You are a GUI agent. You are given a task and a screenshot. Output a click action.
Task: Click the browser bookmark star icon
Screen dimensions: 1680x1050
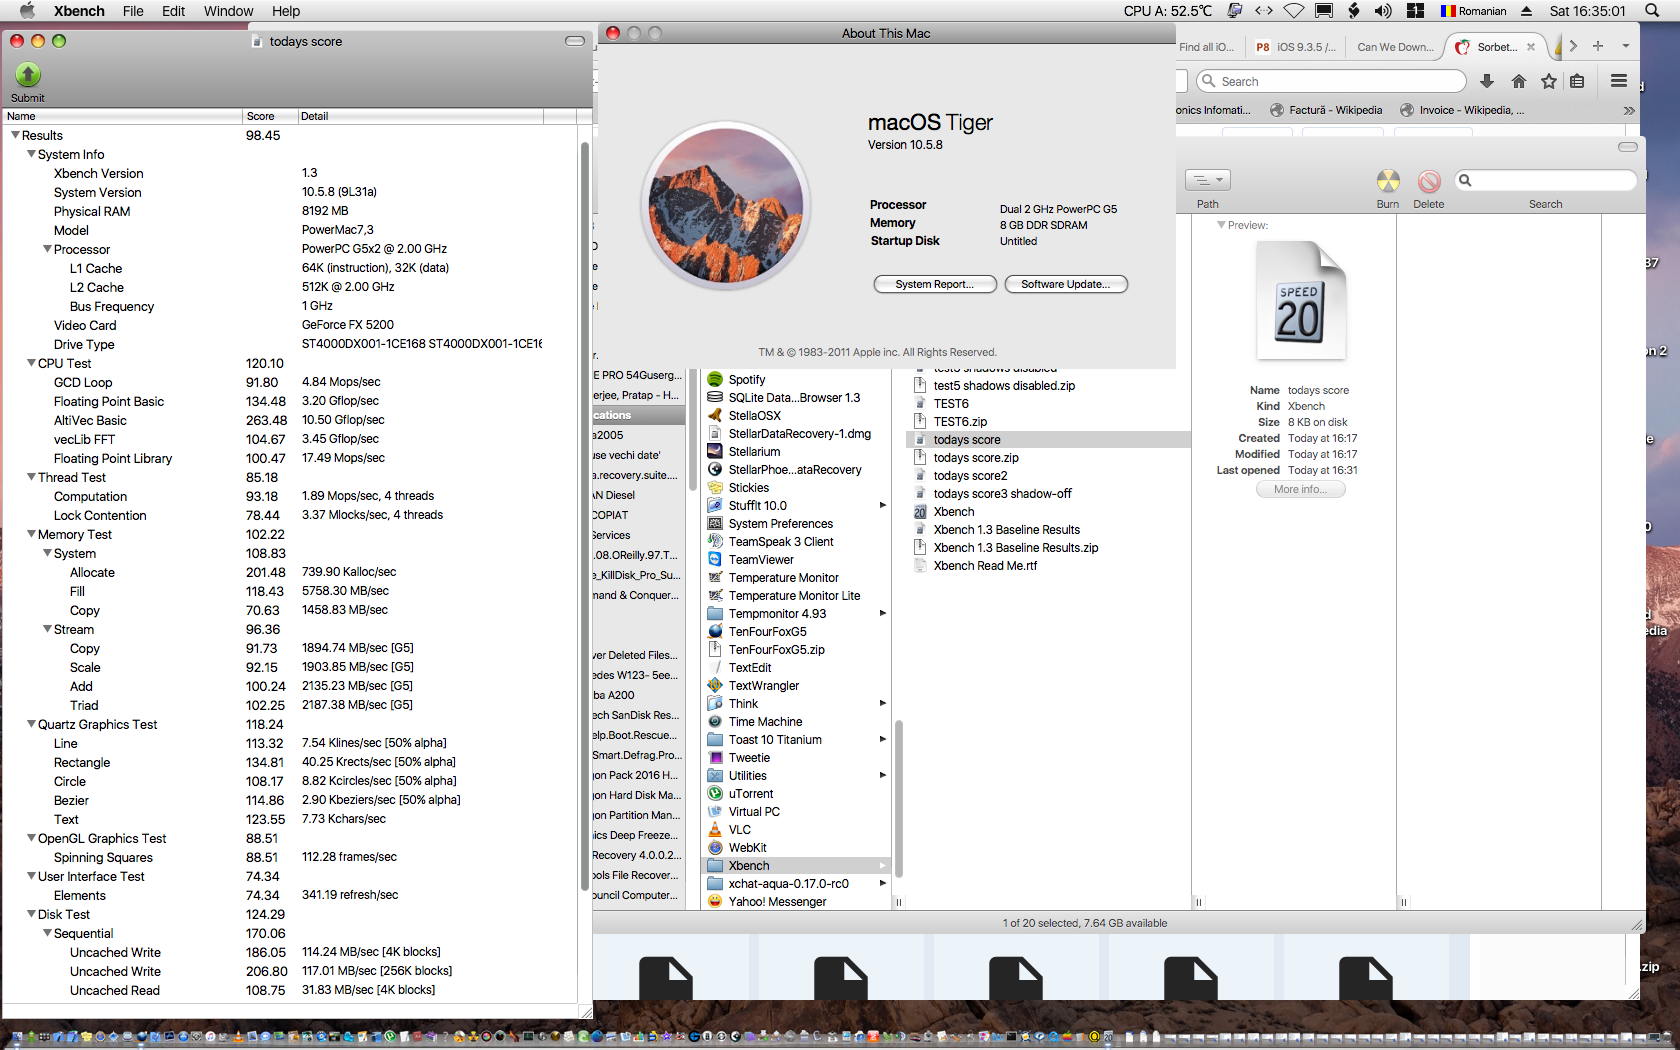point(1549,81)
